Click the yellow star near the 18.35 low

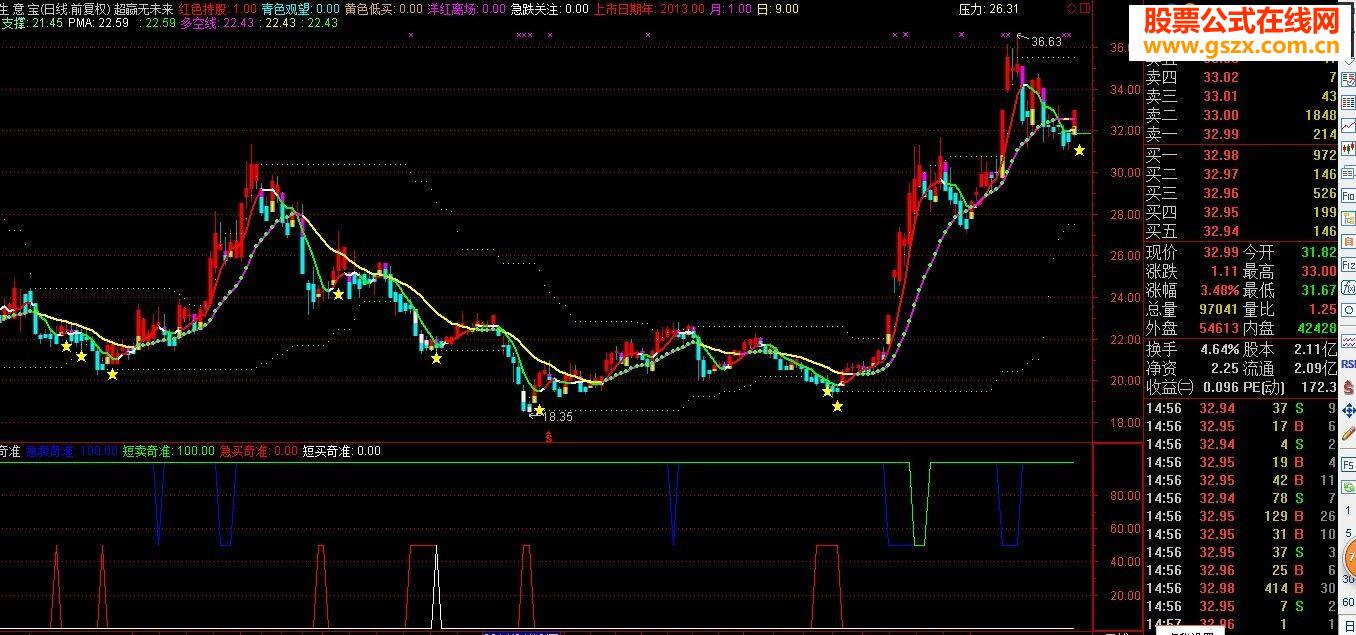click(x=539, y=410)
